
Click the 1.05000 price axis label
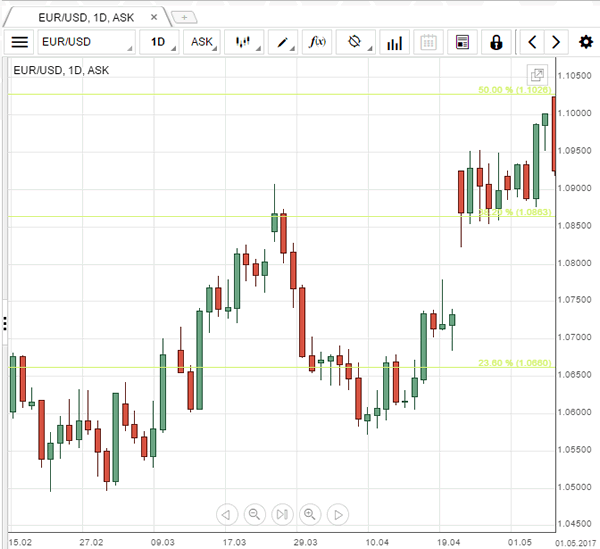574,487
